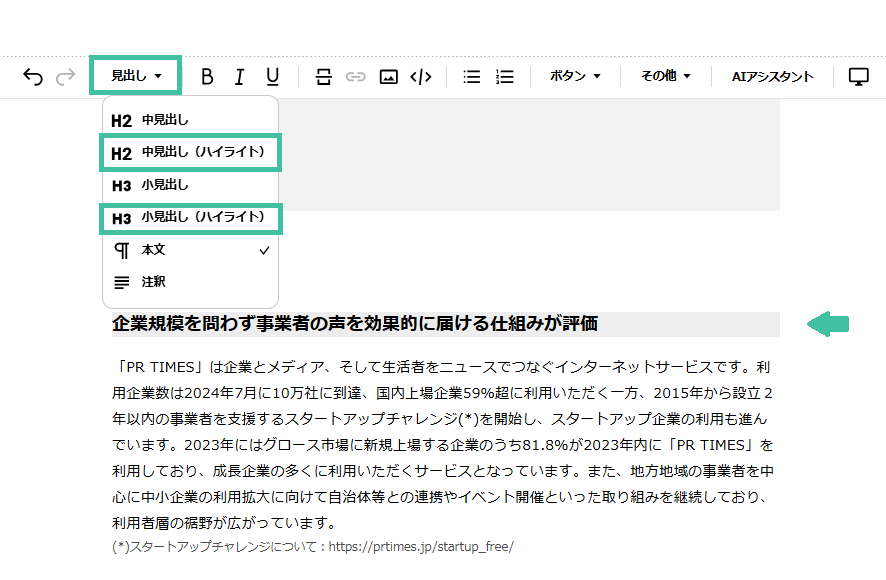
Task: Toggle italic text formatting
Action: coord(239,77)
